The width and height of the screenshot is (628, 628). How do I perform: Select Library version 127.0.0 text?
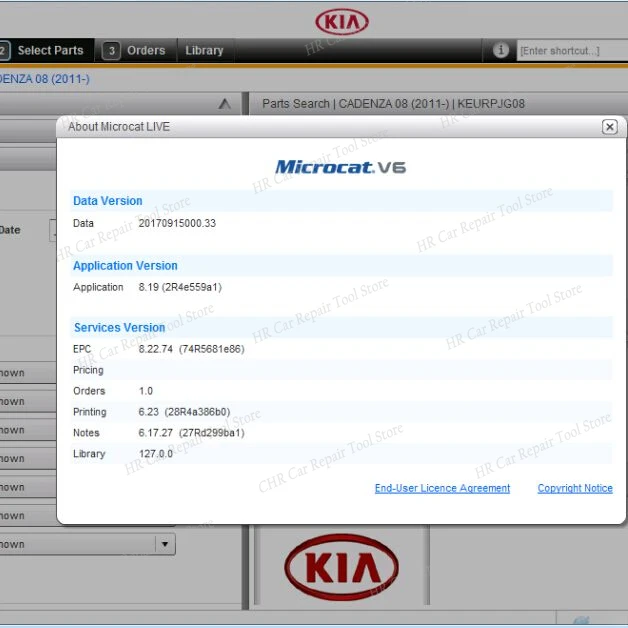point(156,454)
